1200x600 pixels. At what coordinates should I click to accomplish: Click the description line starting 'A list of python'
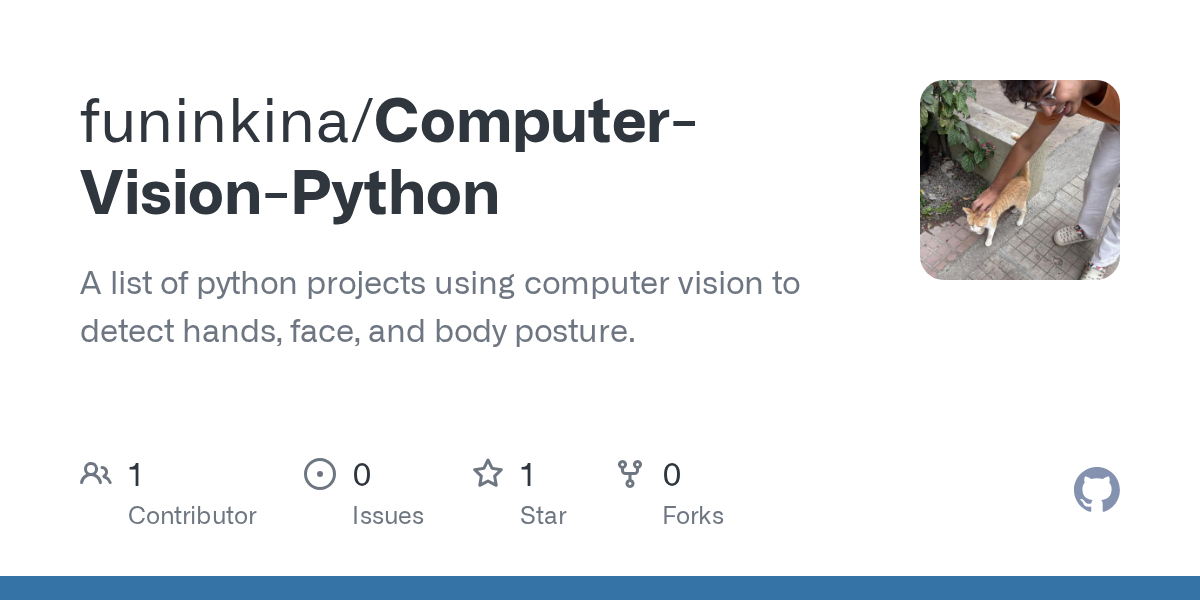click(440, 284)
